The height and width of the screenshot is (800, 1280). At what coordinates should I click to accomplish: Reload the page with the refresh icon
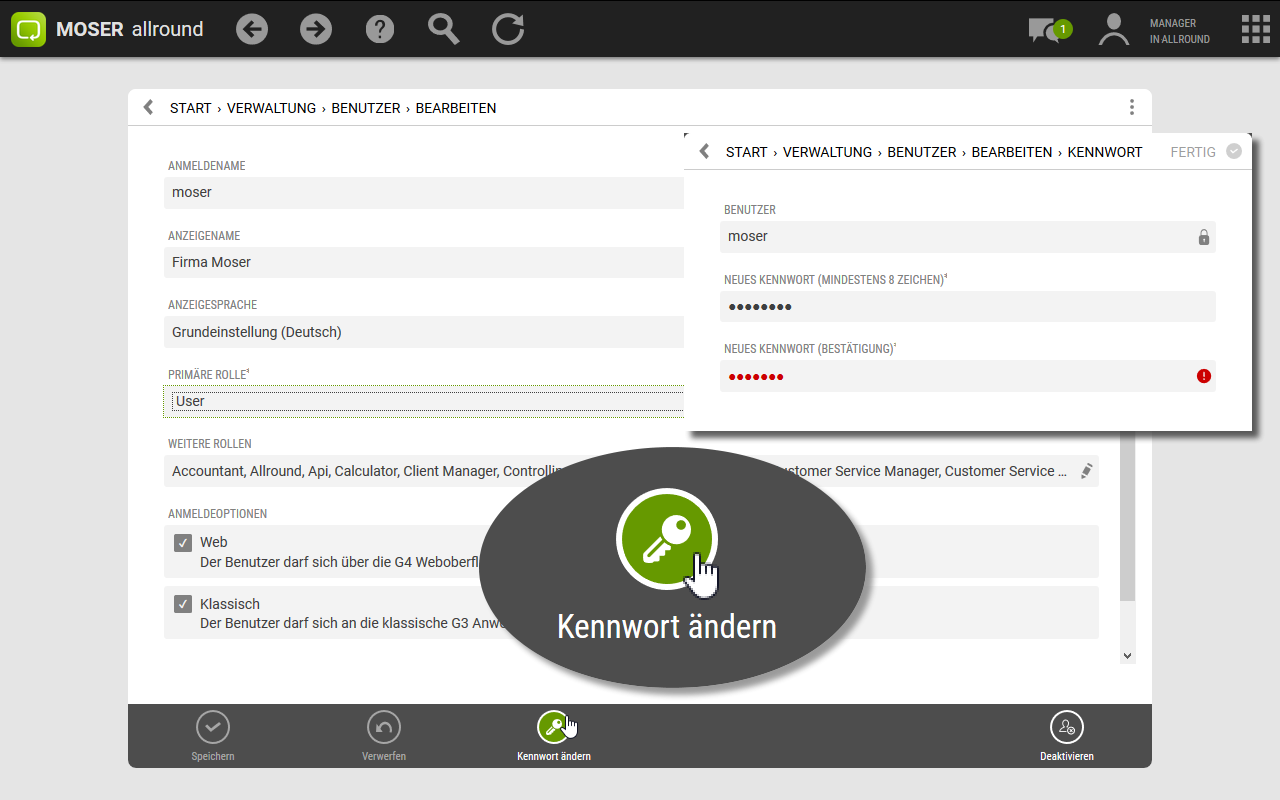(508, 29)
